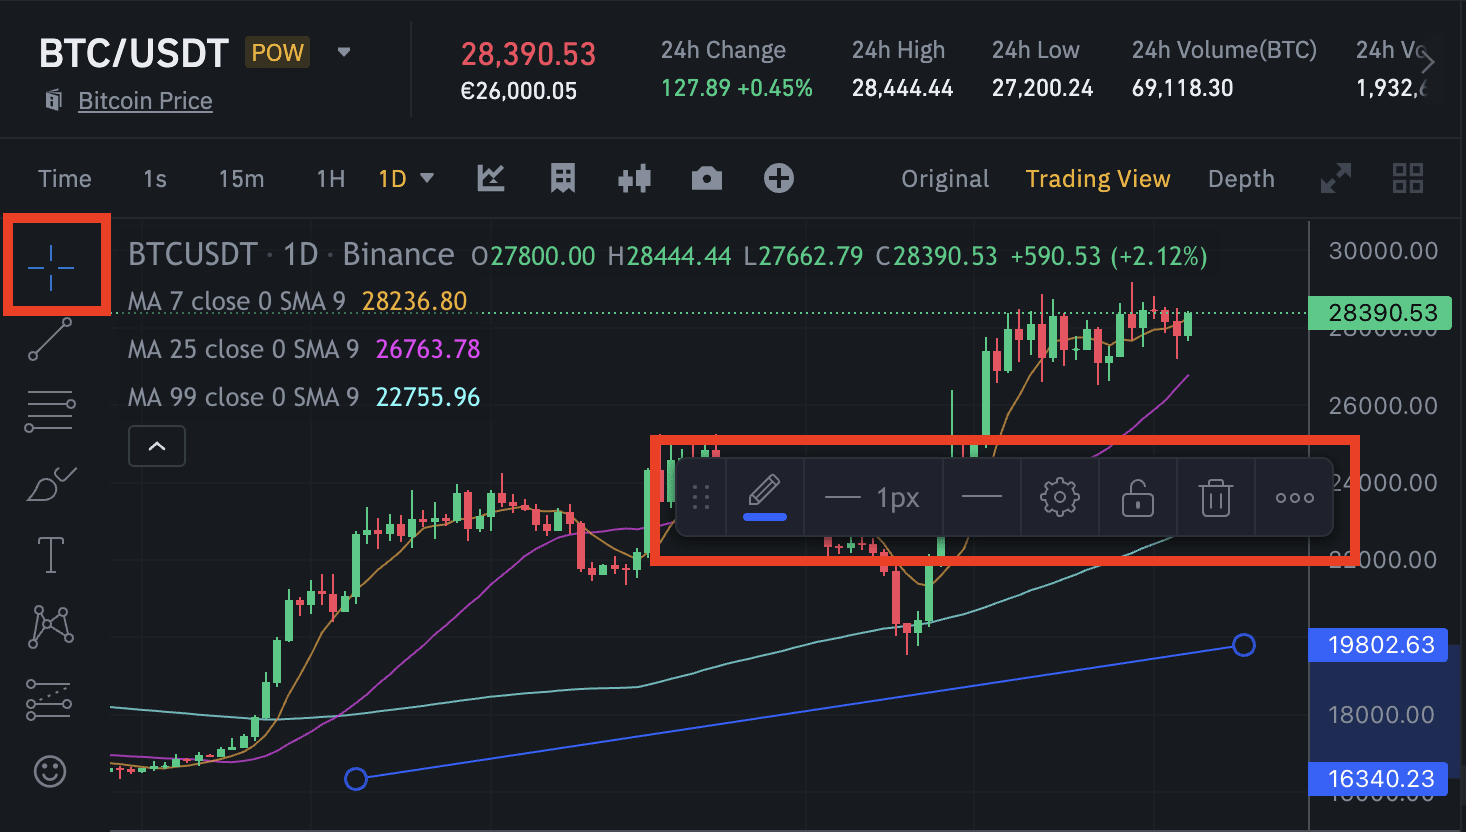1466x832 pixels.
Task: Click the 24h Volume(BTC) value 69,118.30
Action: coord(1183,88)
